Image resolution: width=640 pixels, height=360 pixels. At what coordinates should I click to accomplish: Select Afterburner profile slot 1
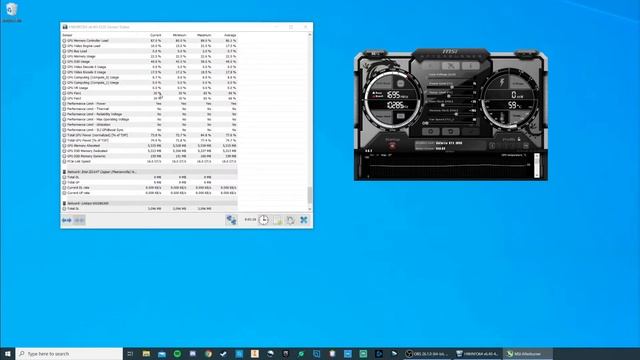[492, 146]
